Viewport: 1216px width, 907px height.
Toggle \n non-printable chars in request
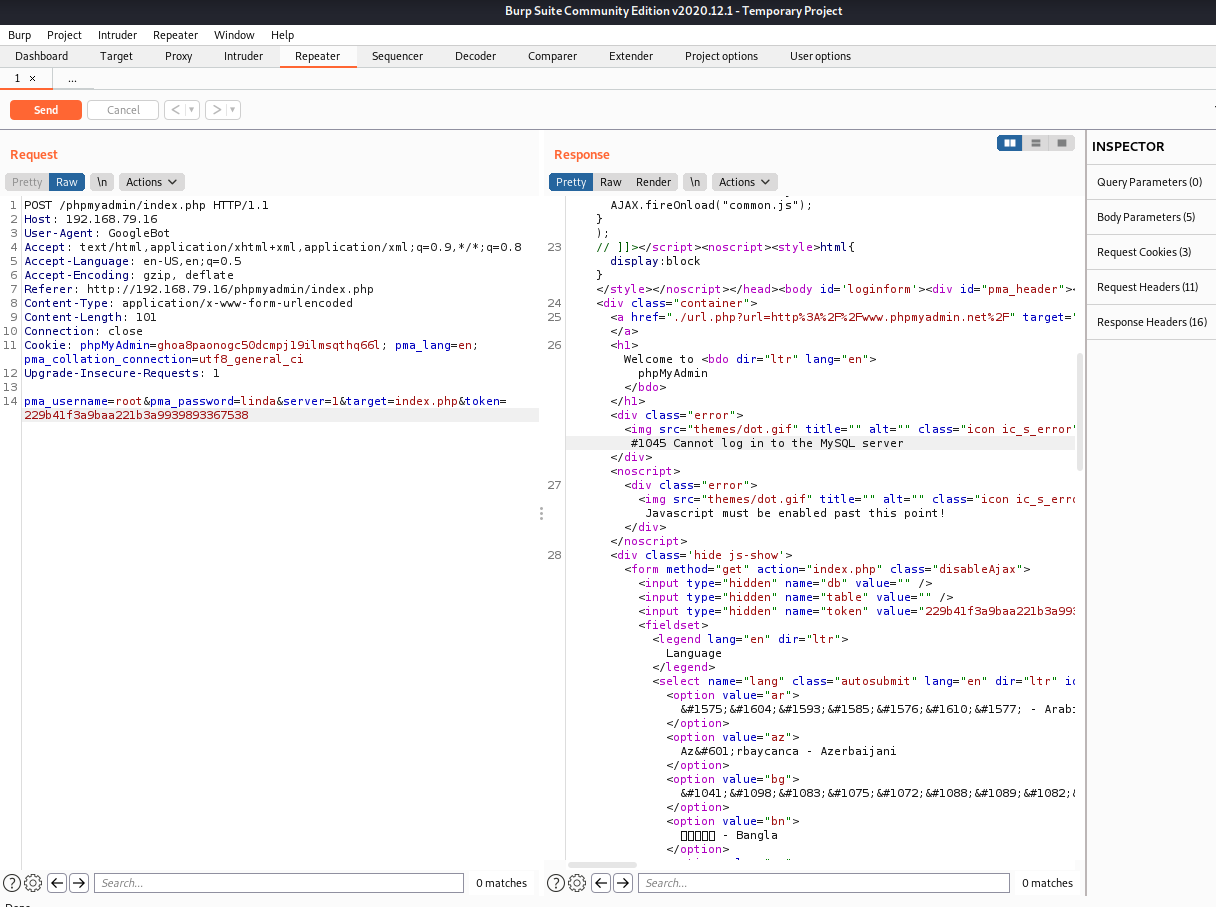[101, 182]
